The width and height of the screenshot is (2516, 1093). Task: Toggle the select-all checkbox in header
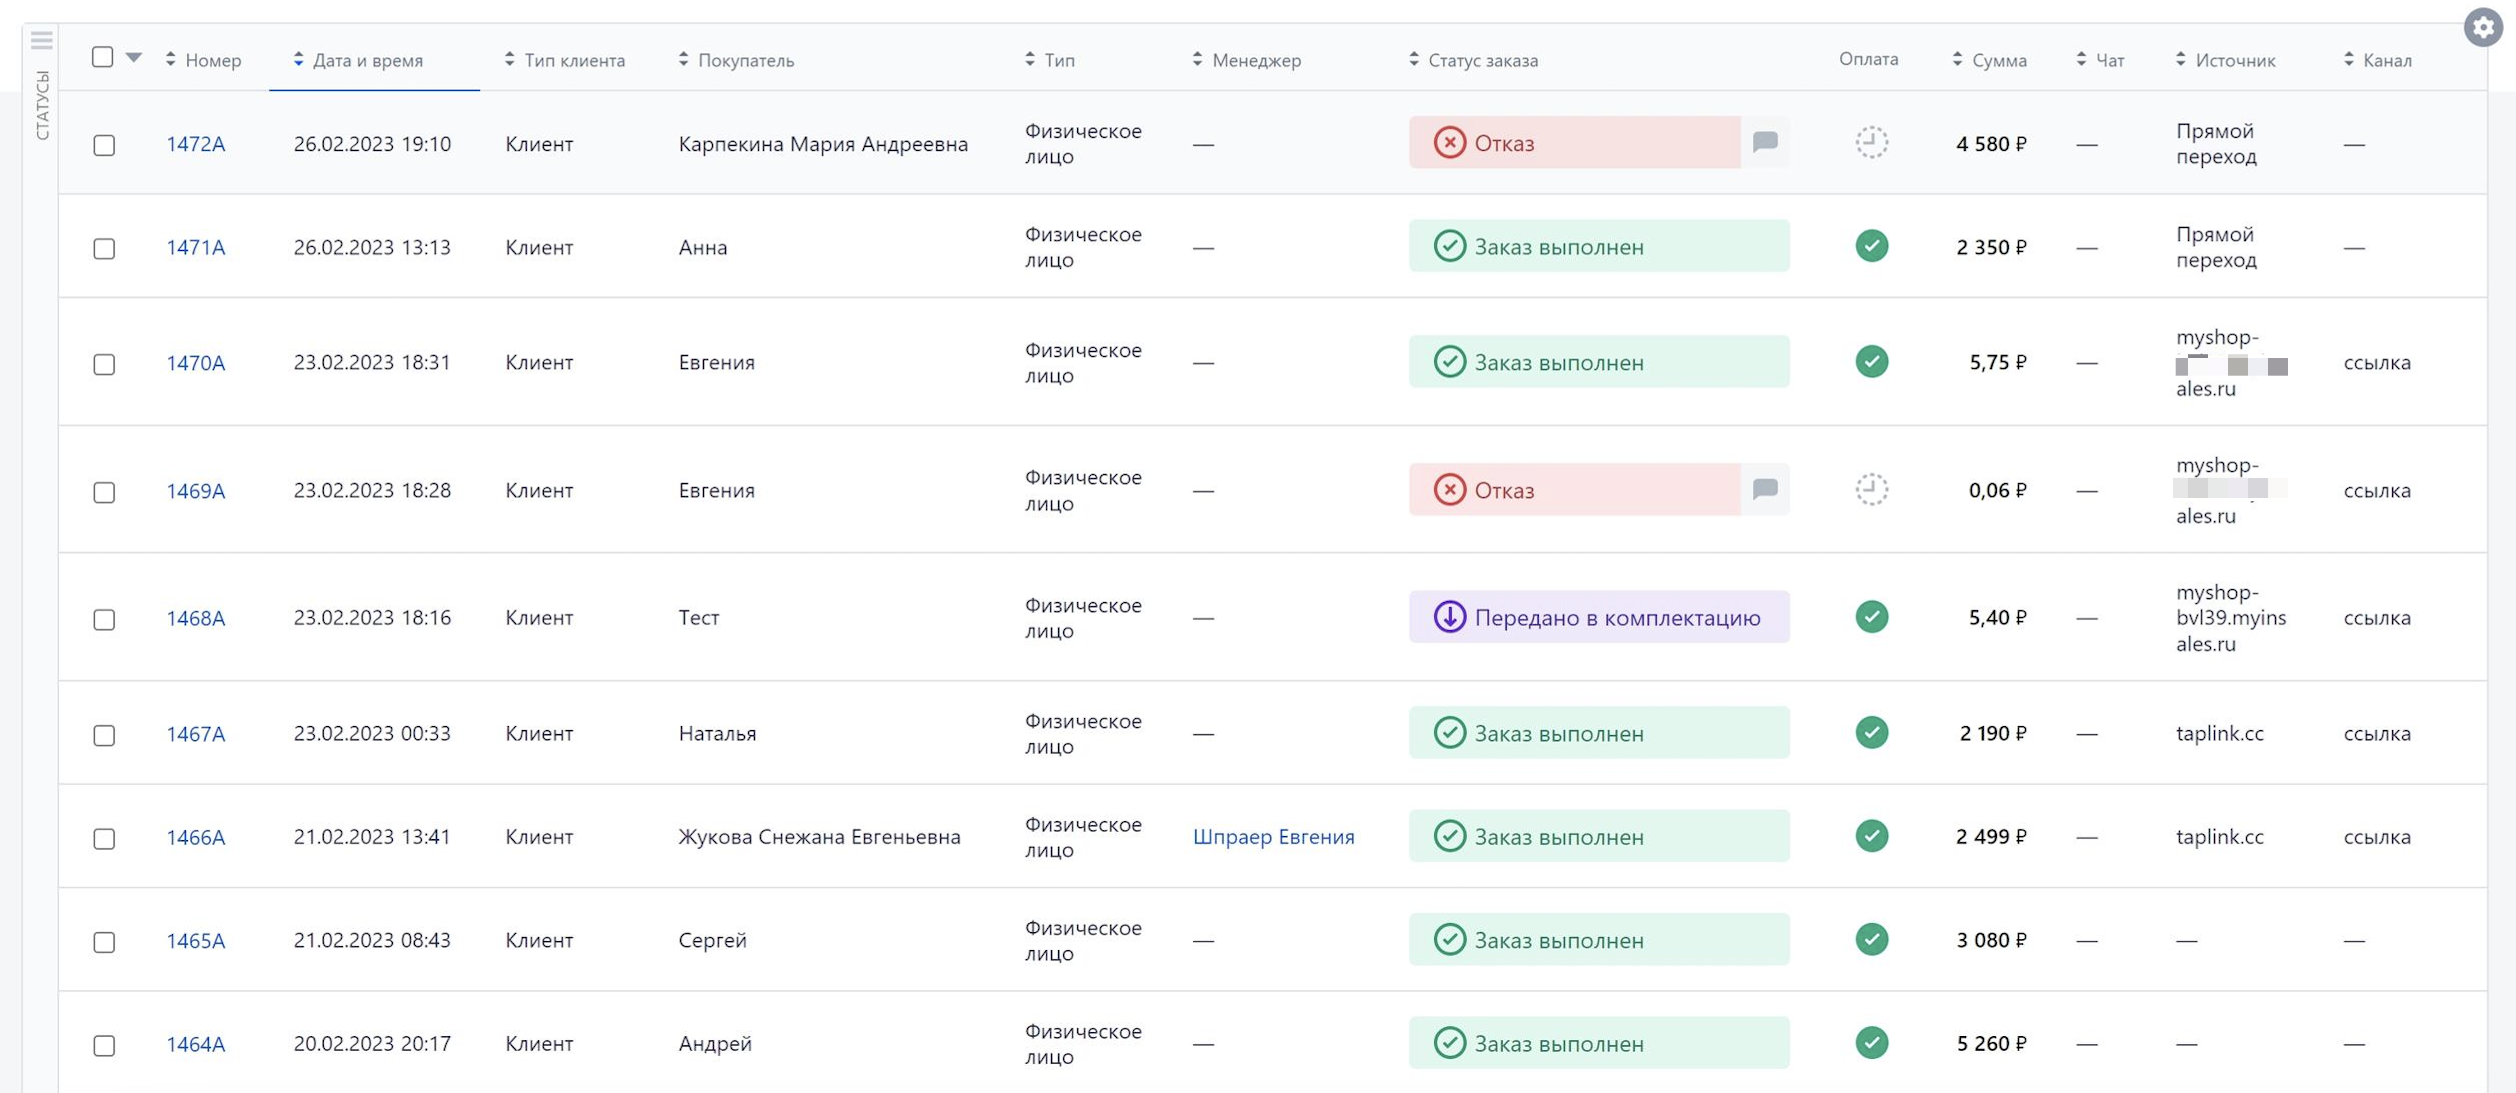click(x=102, y=57)
